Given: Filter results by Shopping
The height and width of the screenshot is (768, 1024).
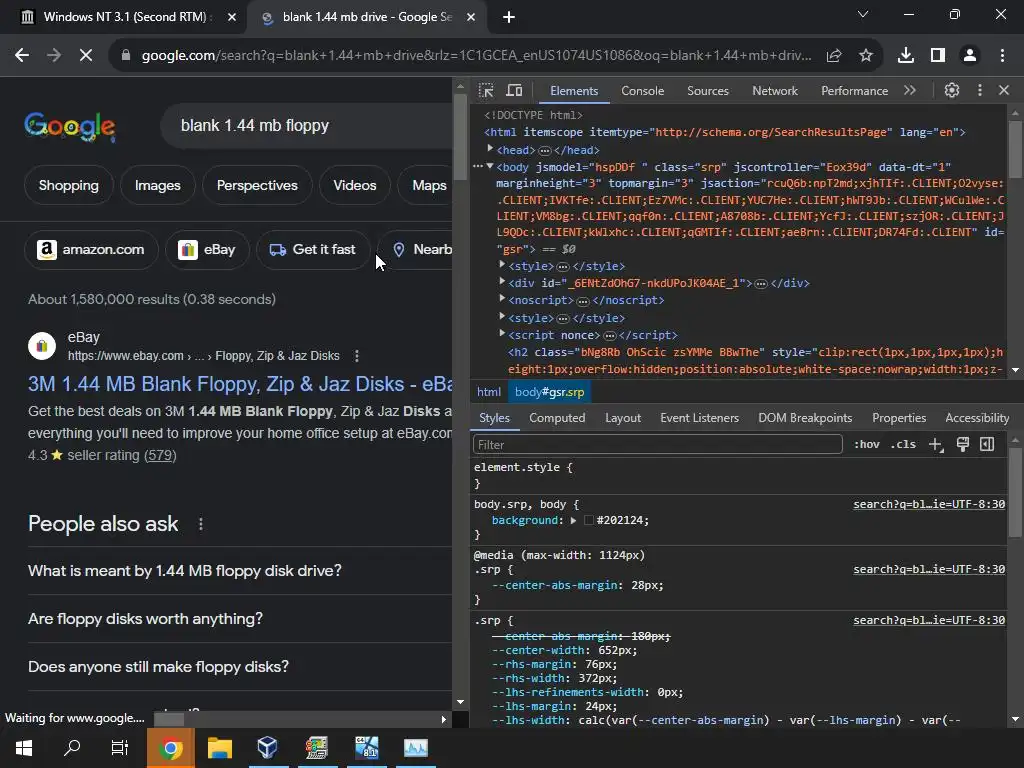Looking at the screenshot, I should [x=69, y=185].
